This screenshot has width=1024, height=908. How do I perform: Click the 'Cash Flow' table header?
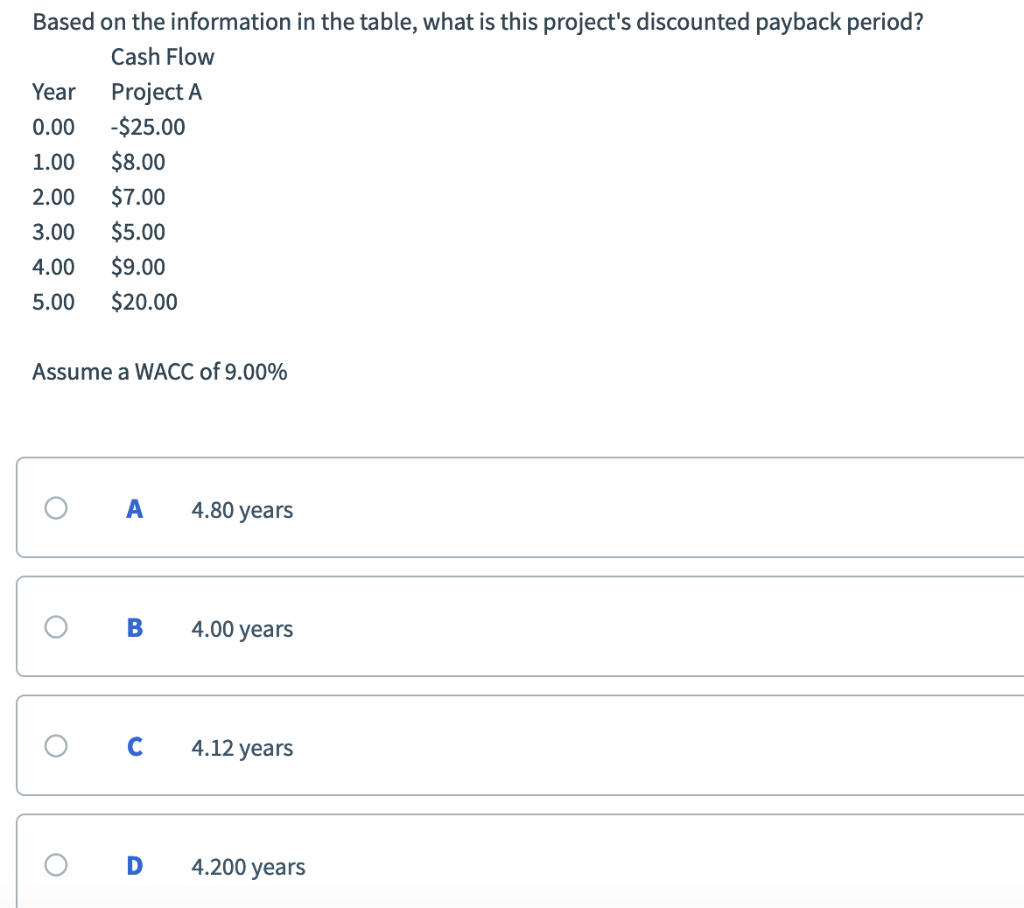pyautogui.click(x=162, y=57)
